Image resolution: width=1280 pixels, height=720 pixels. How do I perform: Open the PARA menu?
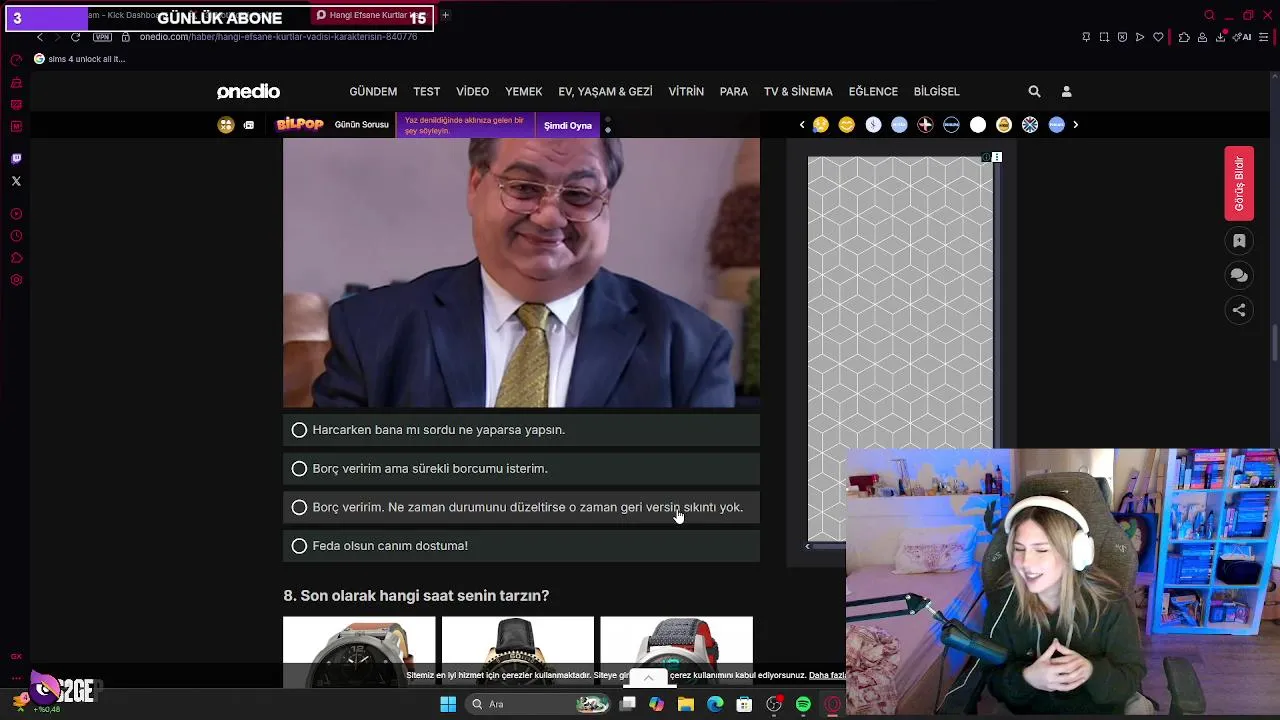click(x=733, y=91)
